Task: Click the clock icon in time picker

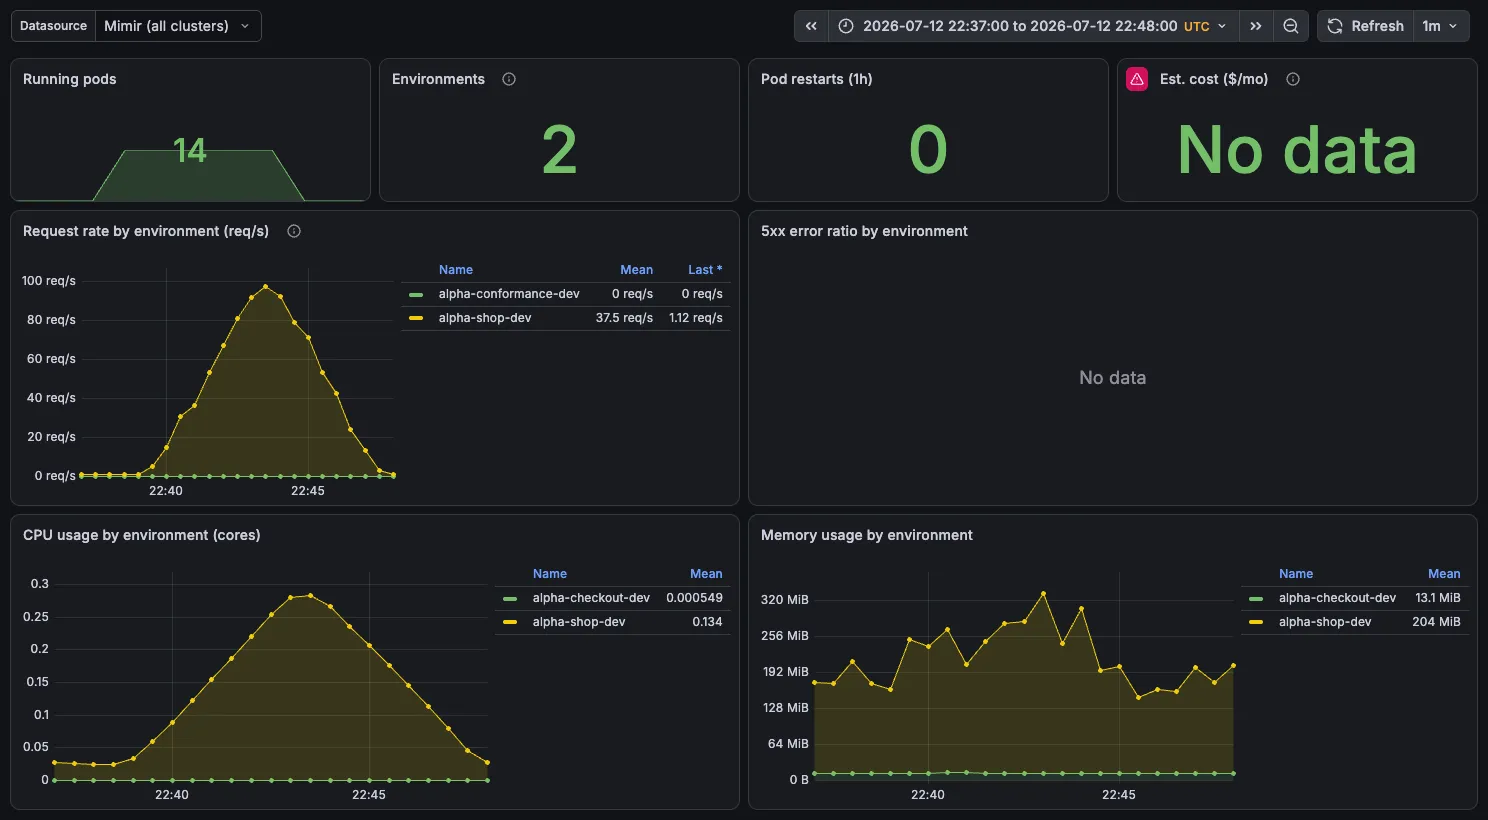Action: [x=846, y=26]
